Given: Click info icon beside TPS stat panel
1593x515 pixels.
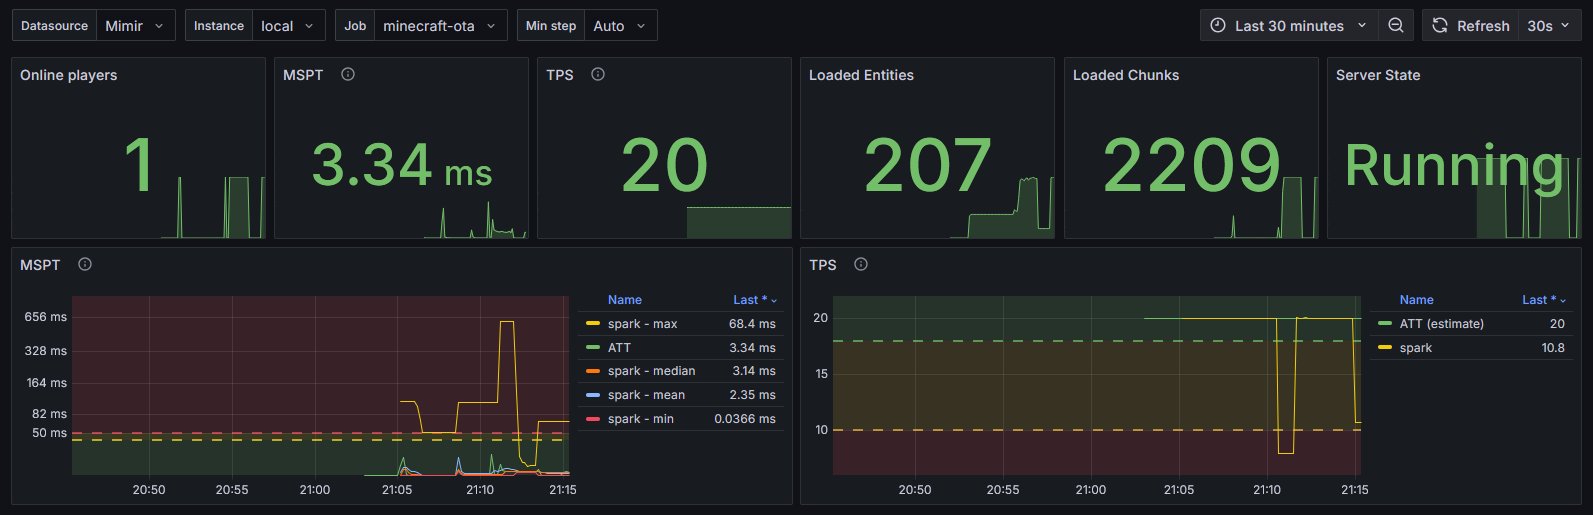Looking at the screenshot, I should [598, 74].
